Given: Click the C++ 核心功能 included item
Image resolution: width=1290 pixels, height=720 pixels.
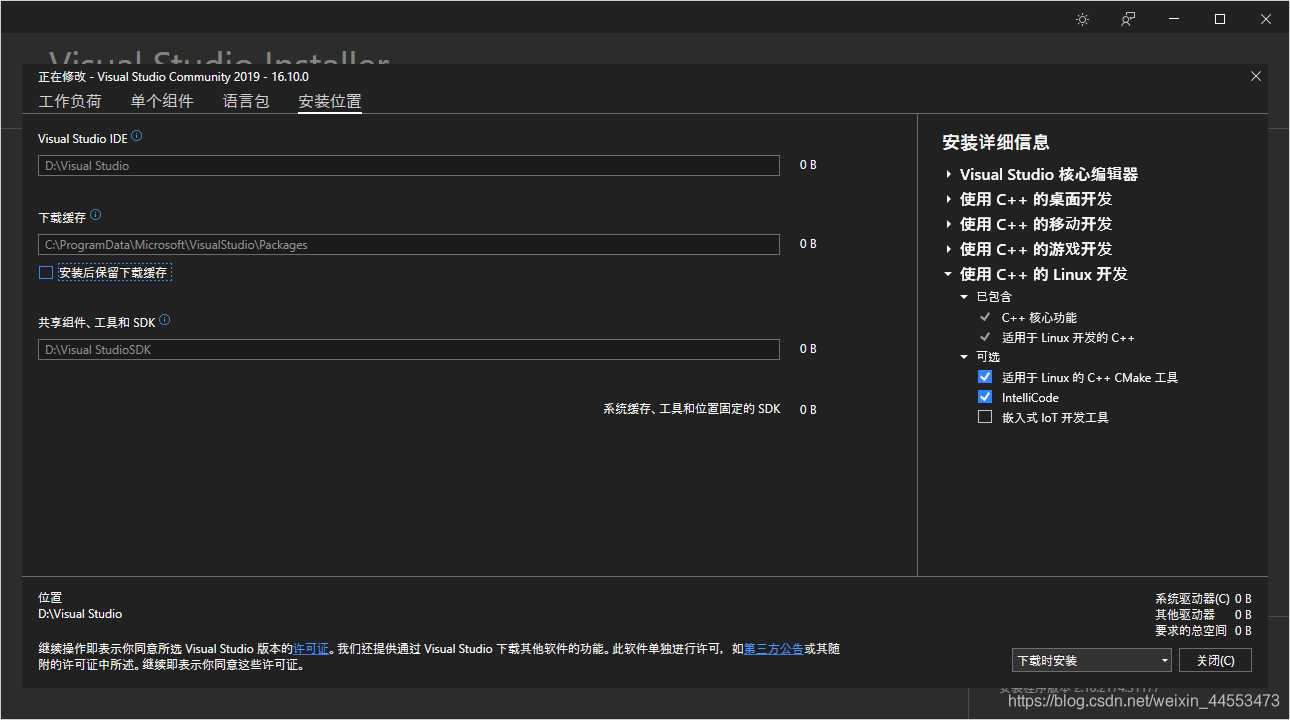Looking at the screenshot, I should (x=1039, y=317).
